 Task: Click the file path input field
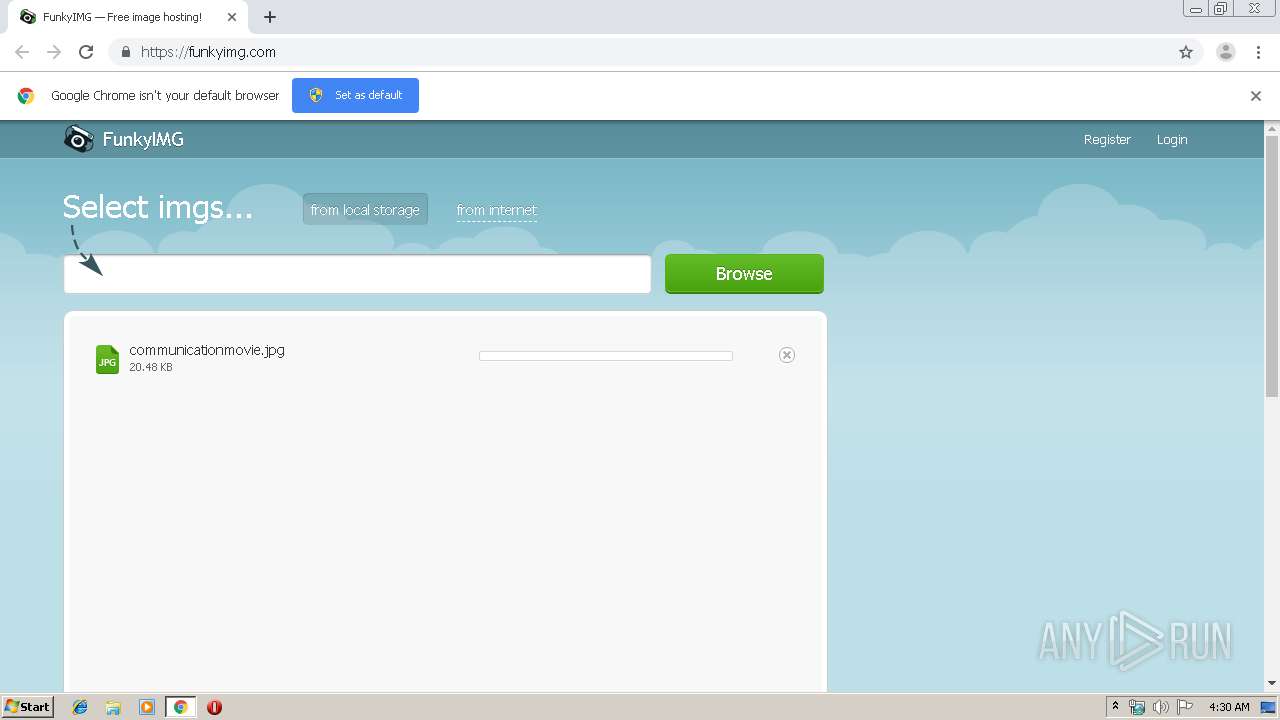click(357, 274)
